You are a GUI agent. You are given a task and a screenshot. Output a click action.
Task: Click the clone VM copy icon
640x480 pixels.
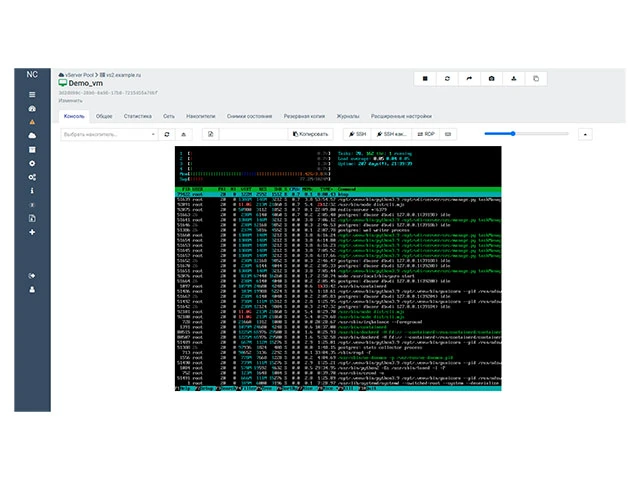(x=535, y=78)
